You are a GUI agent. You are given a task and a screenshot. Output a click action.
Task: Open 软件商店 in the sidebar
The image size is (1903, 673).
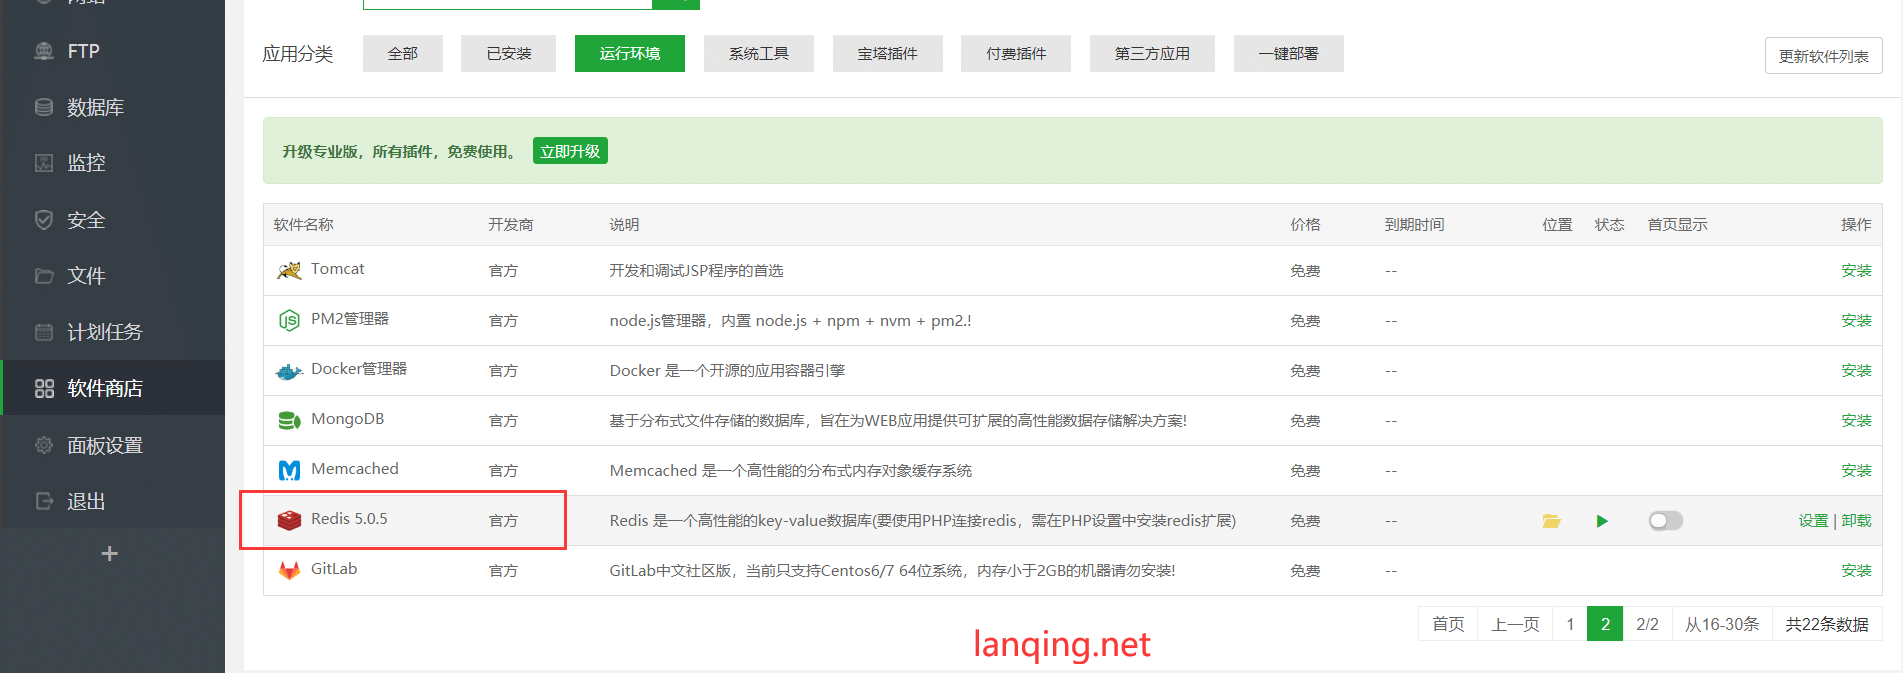112,388
